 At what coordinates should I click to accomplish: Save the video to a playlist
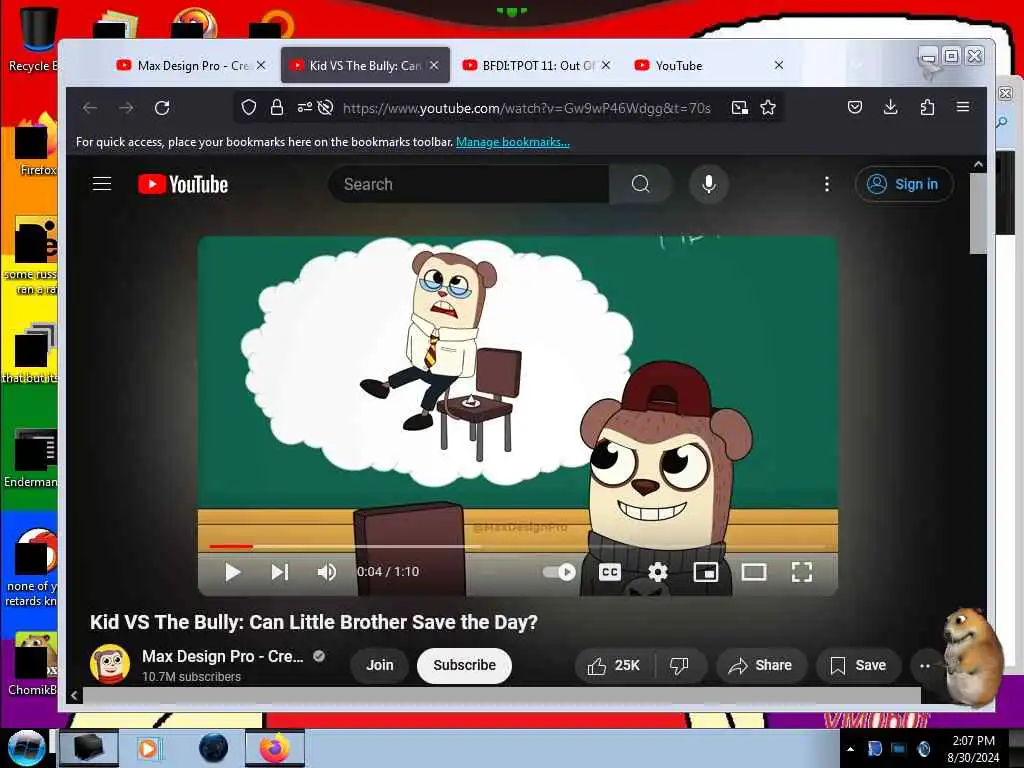[858, 665]
